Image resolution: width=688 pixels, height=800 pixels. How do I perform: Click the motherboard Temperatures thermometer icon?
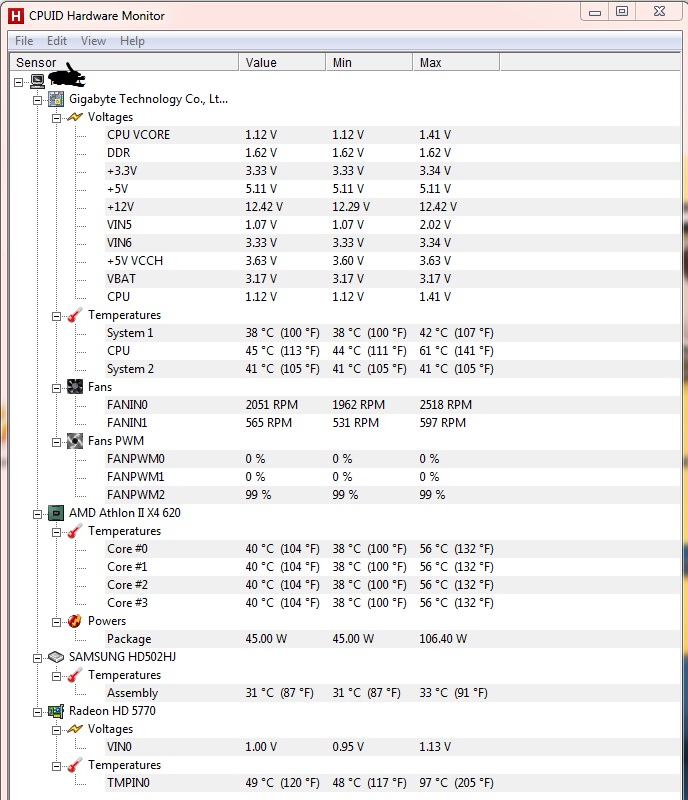[75, 315]
